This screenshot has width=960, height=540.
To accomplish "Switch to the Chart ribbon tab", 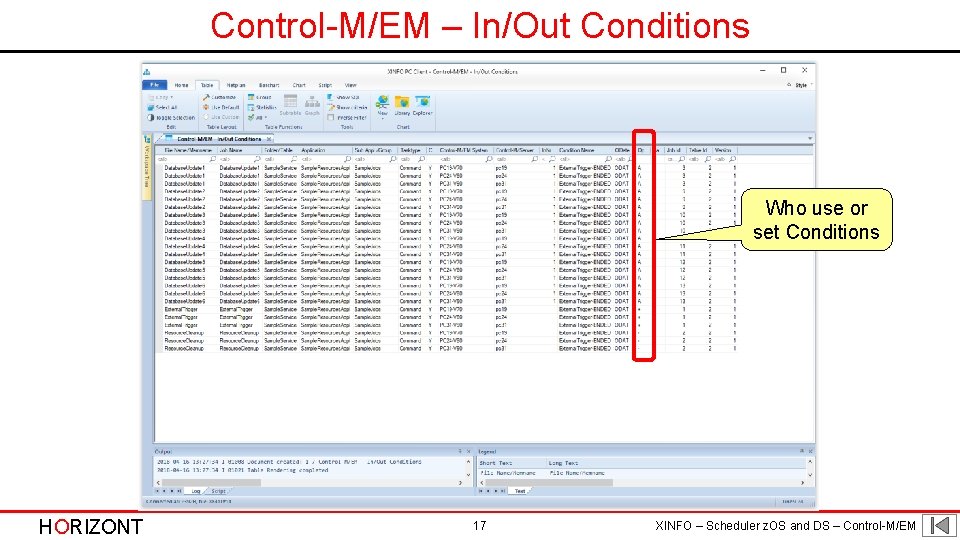I will [299, 86].
